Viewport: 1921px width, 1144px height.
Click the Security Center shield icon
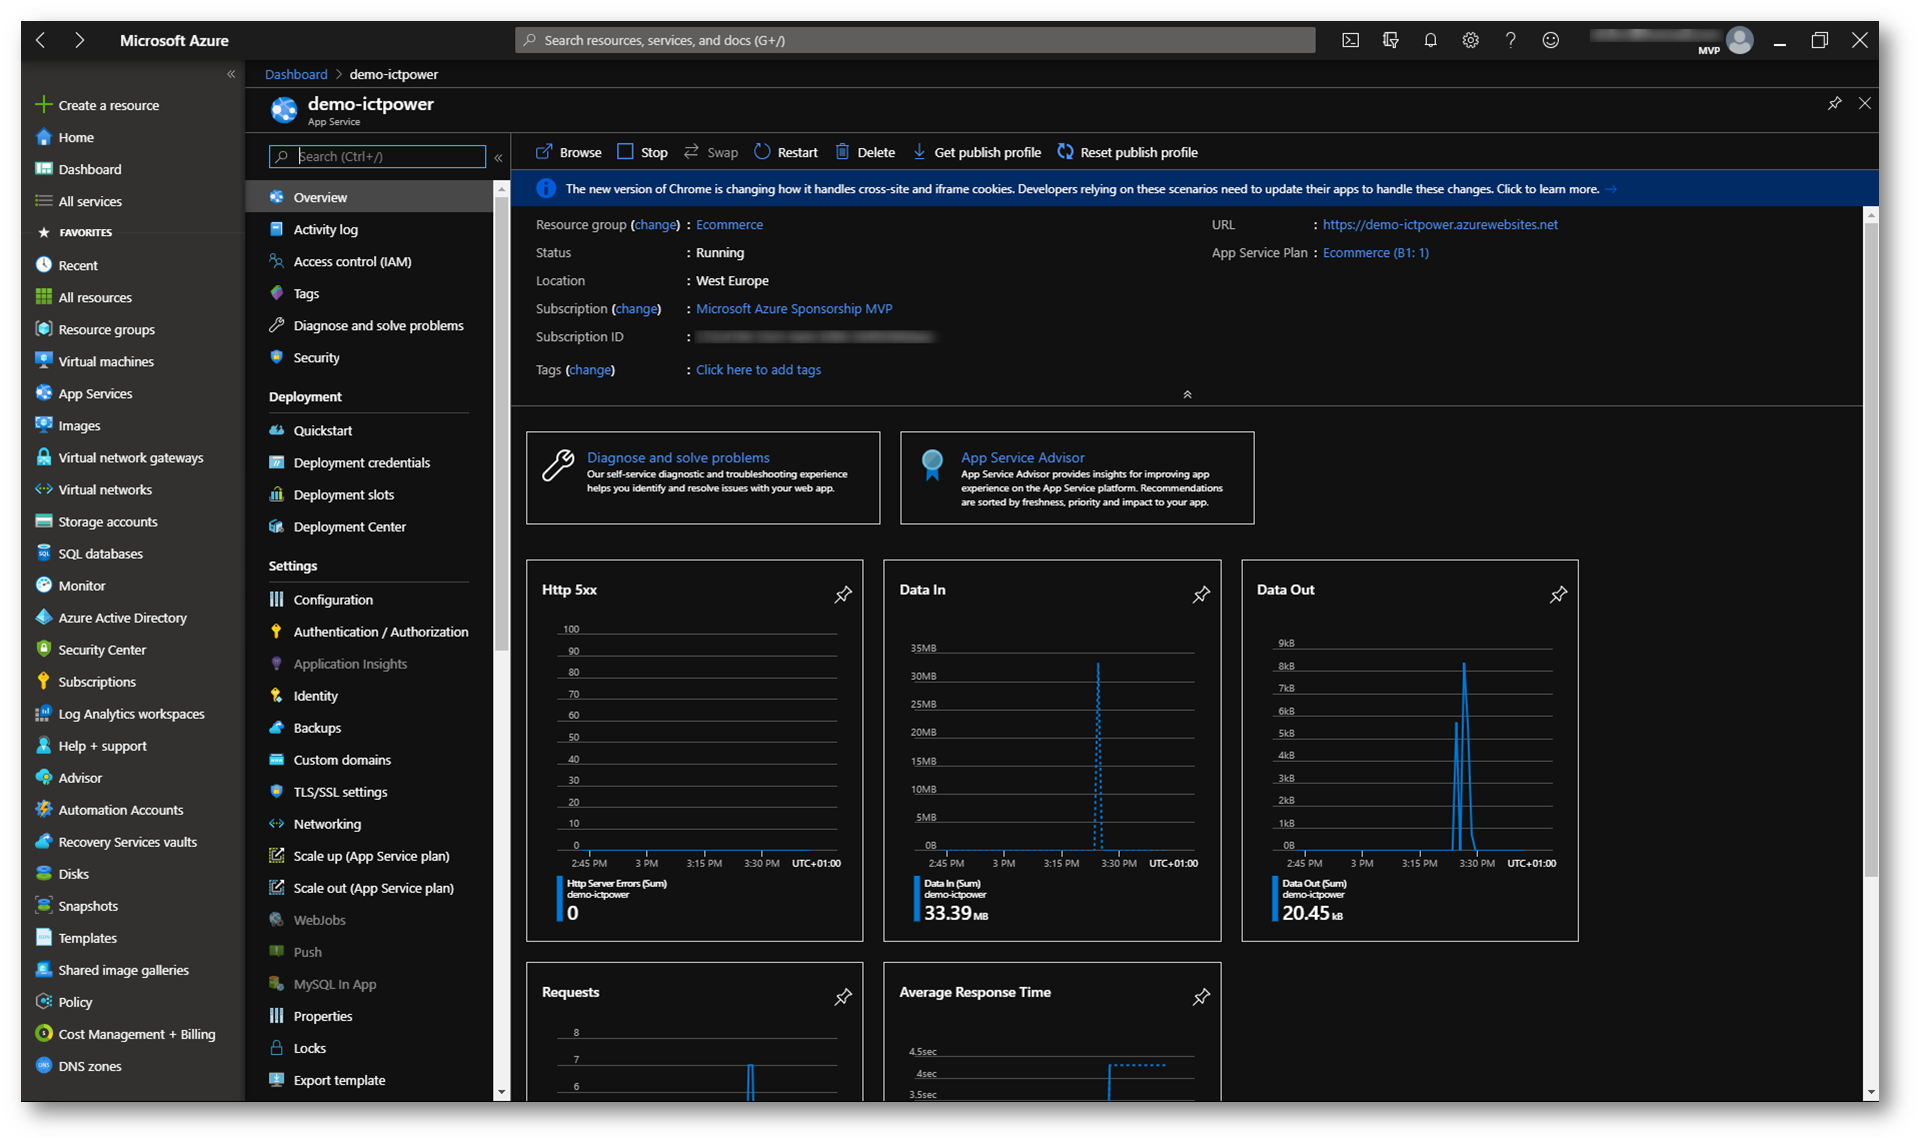click(x=43, y=649)
